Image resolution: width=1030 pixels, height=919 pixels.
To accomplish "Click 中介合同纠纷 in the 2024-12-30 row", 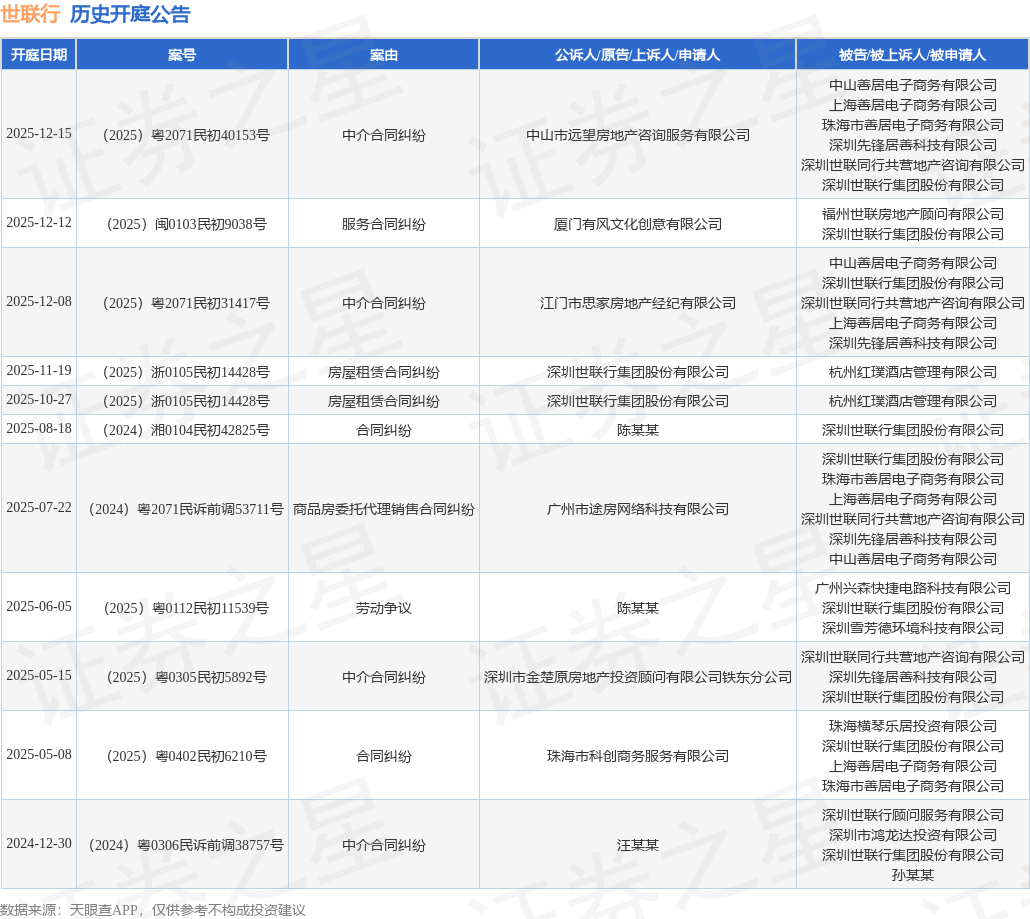I will point(384,845).
